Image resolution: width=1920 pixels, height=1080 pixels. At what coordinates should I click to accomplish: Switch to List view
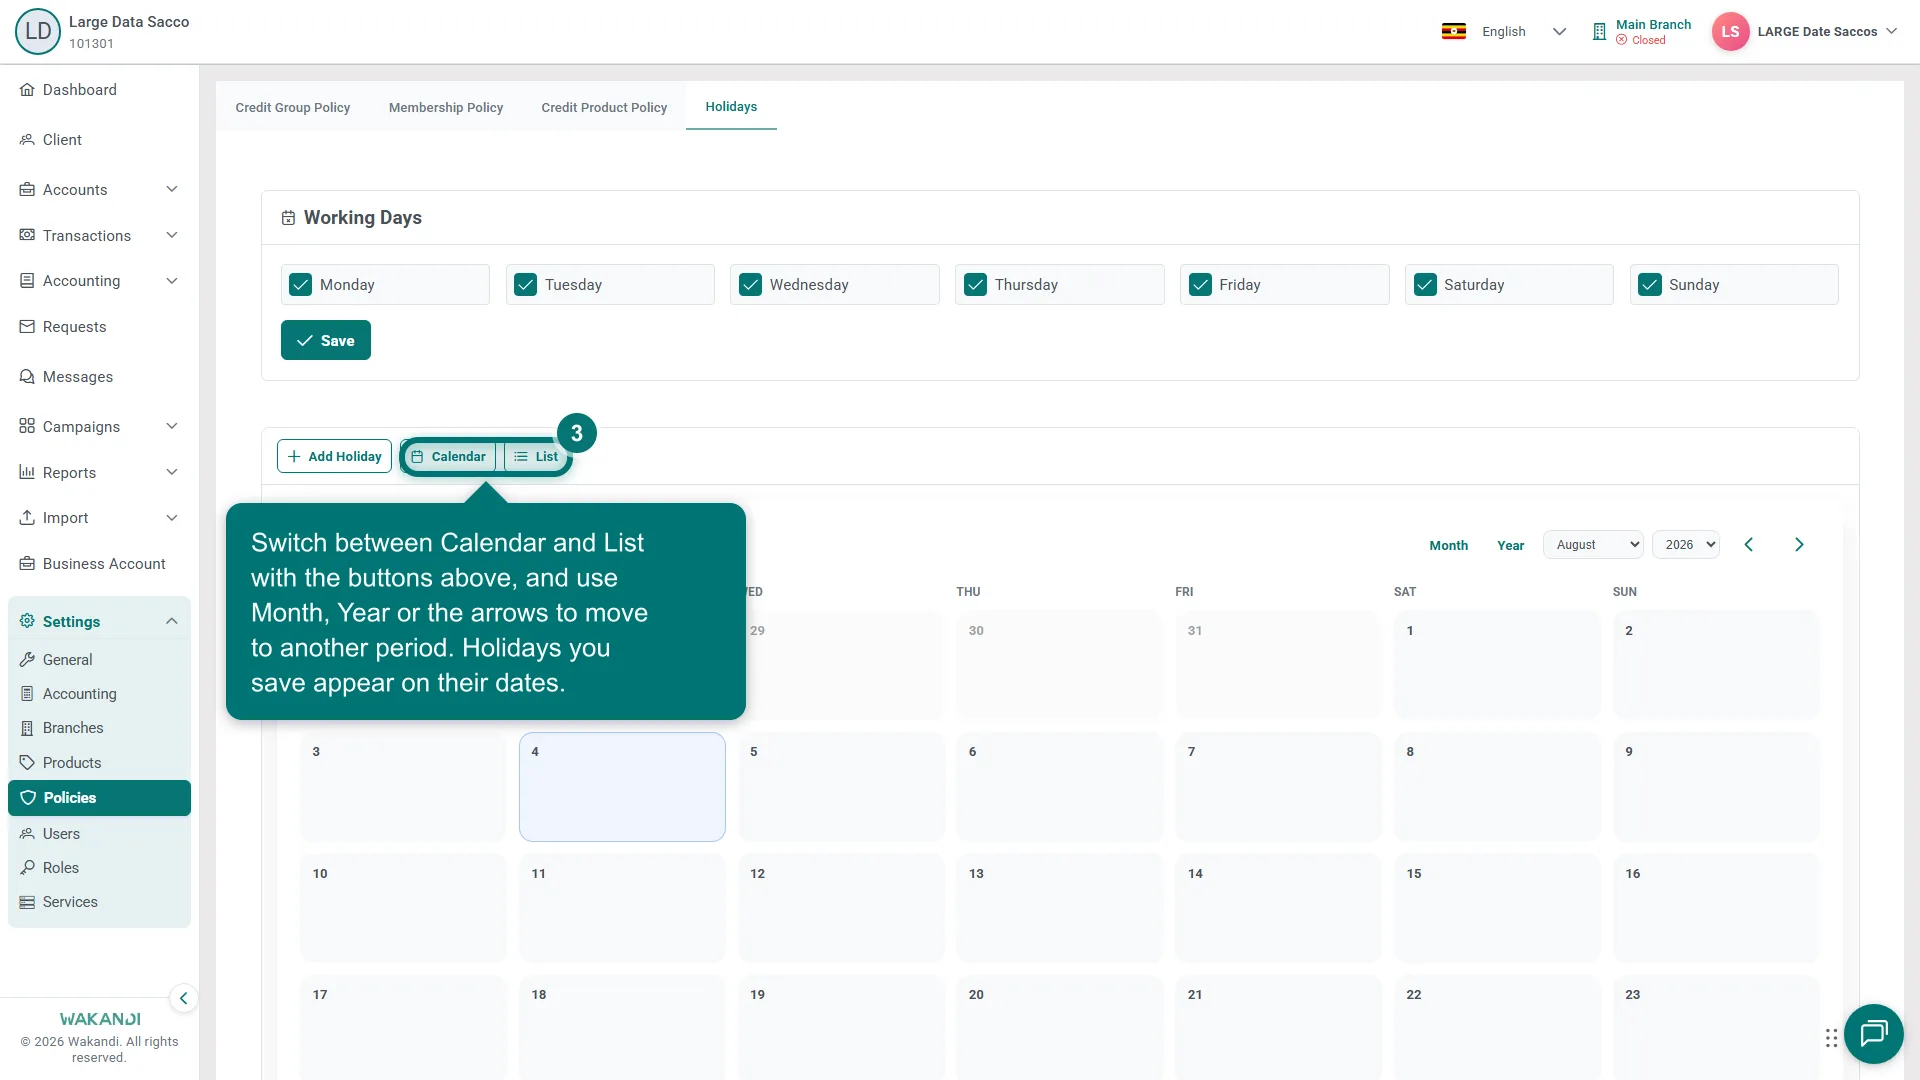536,457
